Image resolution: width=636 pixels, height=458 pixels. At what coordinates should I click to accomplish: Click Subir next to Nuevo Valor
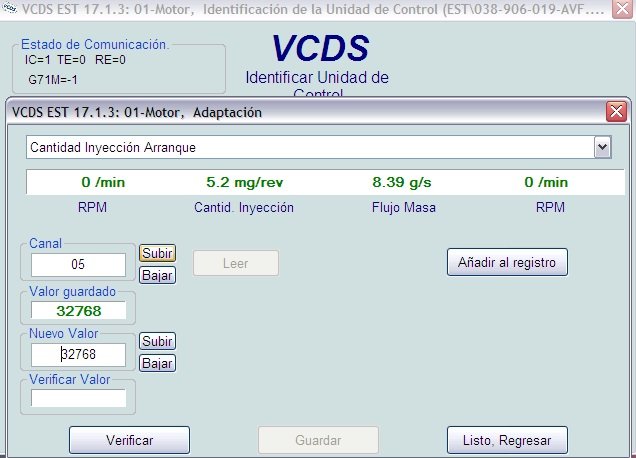pyautogui.click(x=157, y=341)
